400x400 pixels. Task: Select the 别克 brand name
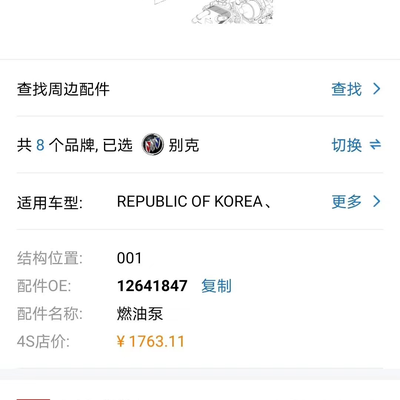tap(184, 145)
